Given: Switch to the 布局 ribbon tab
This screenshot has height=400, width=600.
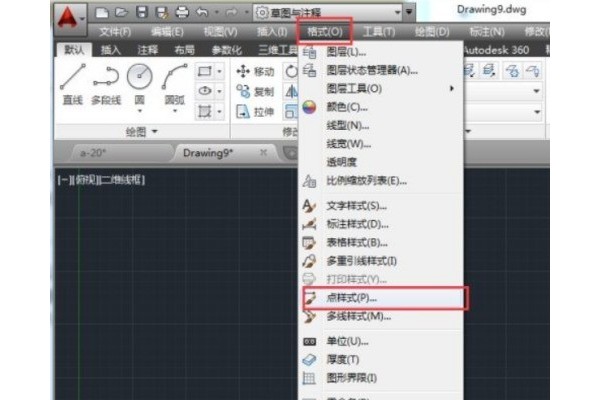Looking at the screenshot, I should pos(184,50).
